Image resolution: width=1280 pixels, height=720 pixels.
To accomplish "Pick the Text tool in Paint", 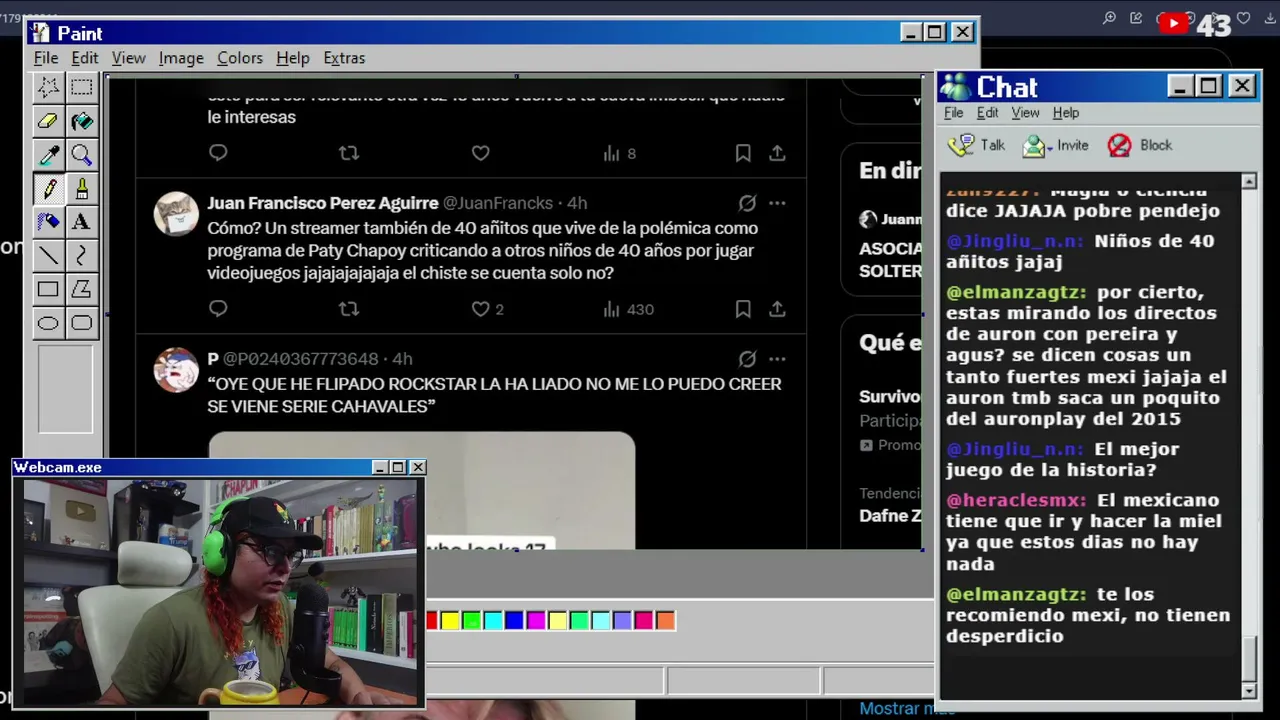I will click(x=82, y=222).
